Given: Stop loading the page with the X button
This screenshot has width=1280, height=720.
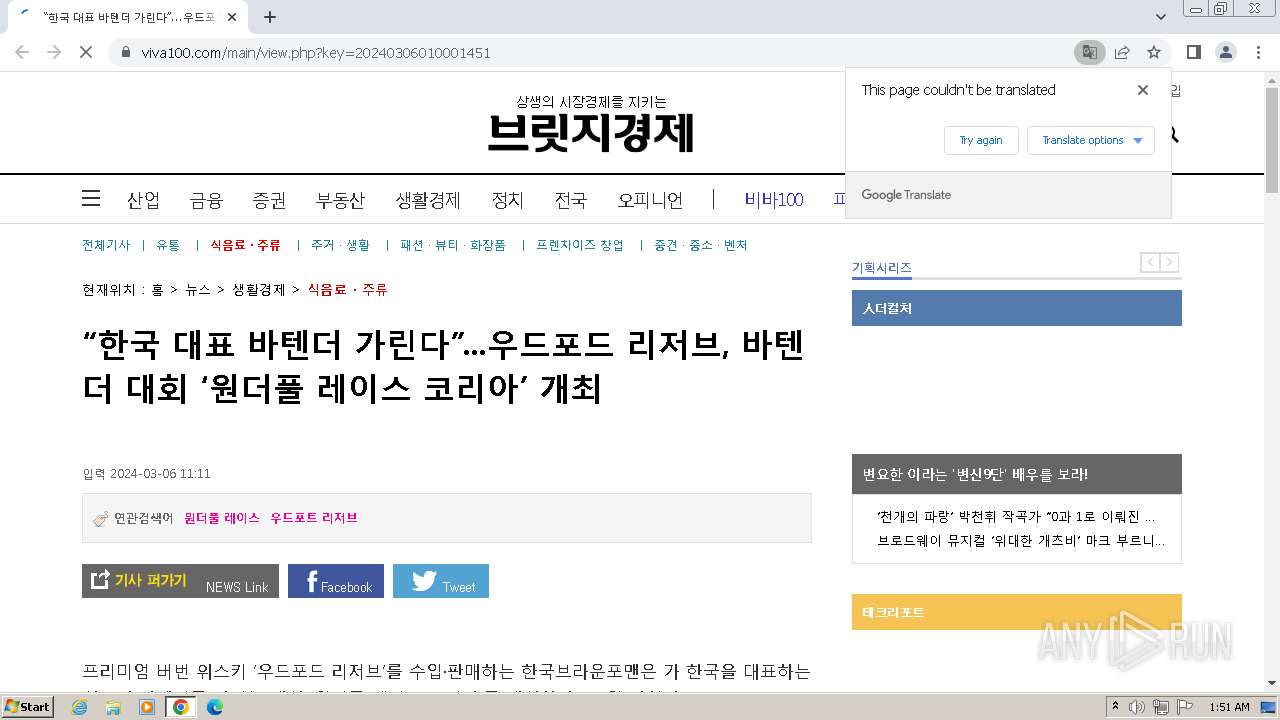Looking at the screenshot, I should [x=86, y=52].
